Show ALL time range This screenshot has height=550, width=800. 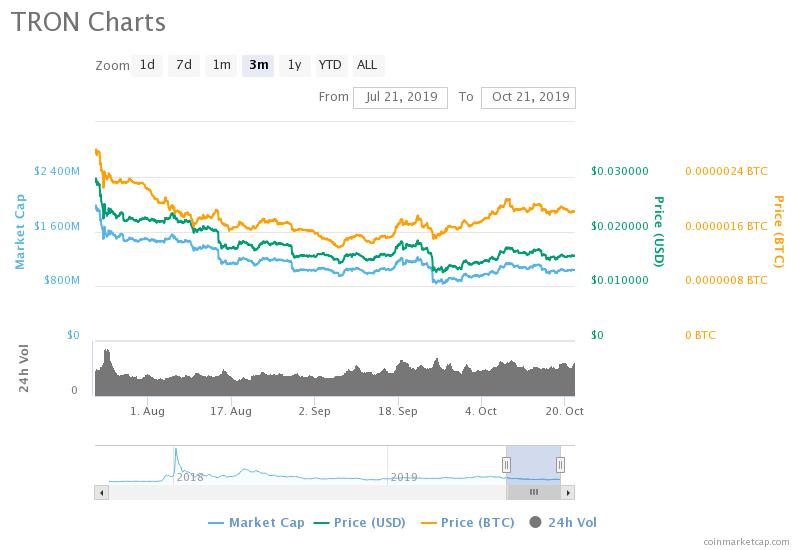[367, 65]
